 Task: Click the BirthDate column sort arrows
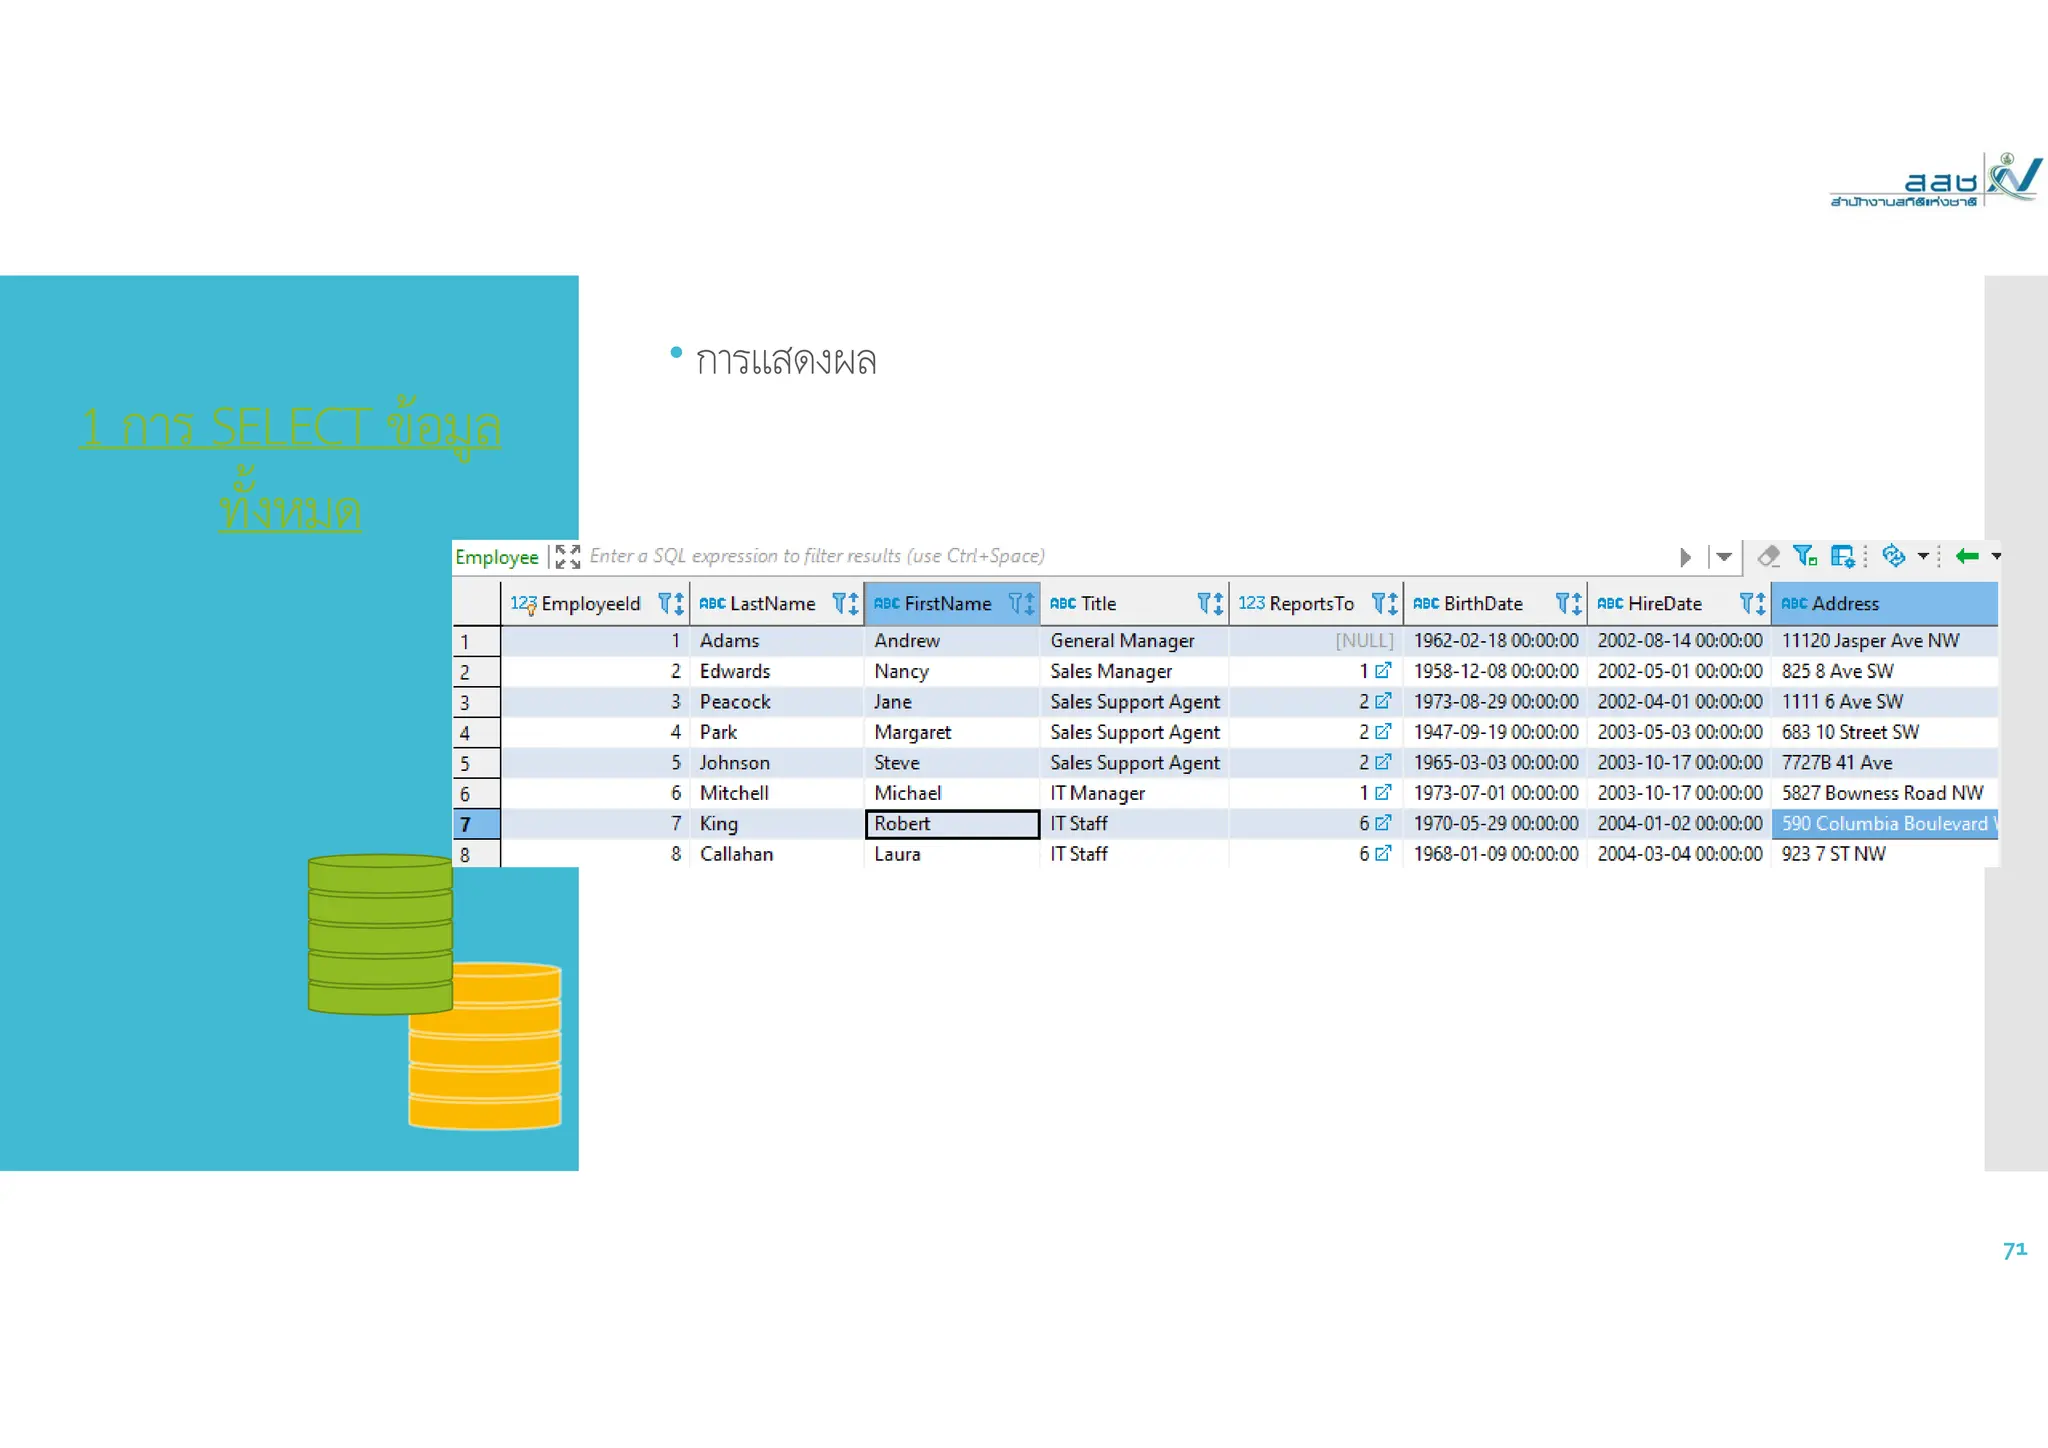(x=1577, y=603)
